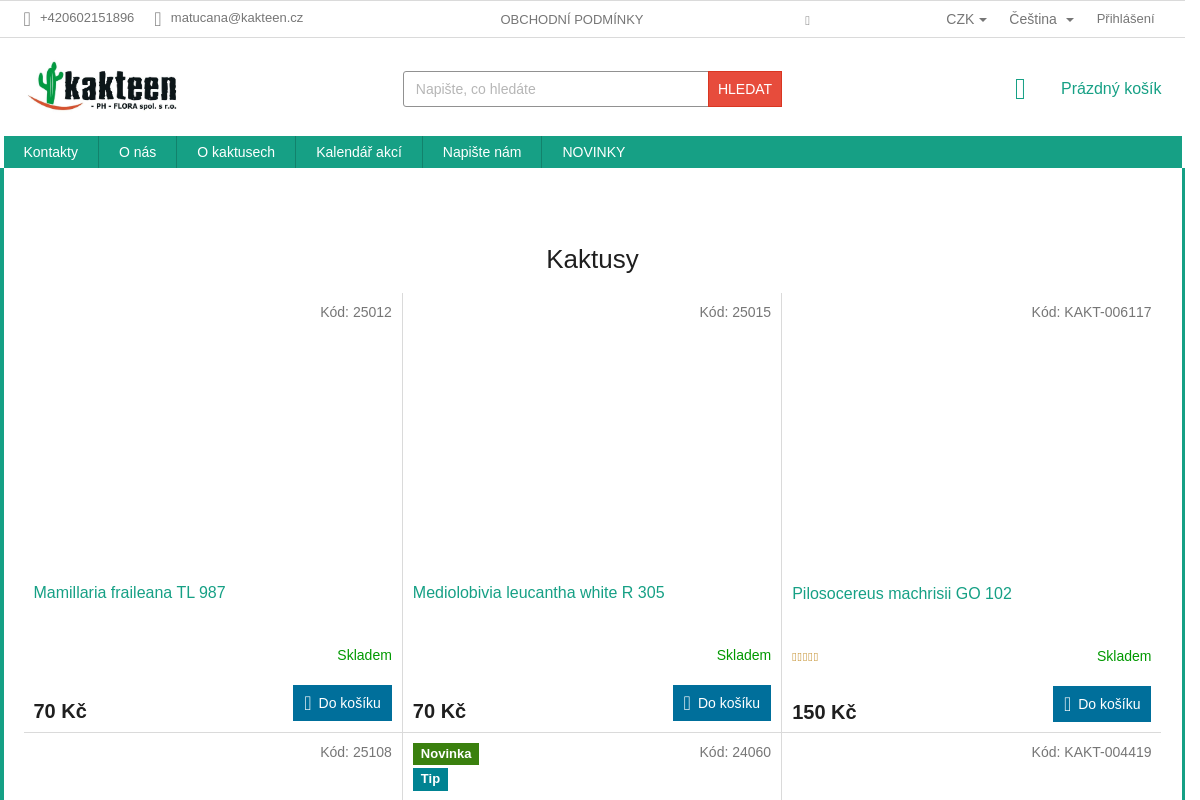Open Mamillaria fraileana TL 987 product
The width and height of the screenshot is (1200, 800).
130,593
